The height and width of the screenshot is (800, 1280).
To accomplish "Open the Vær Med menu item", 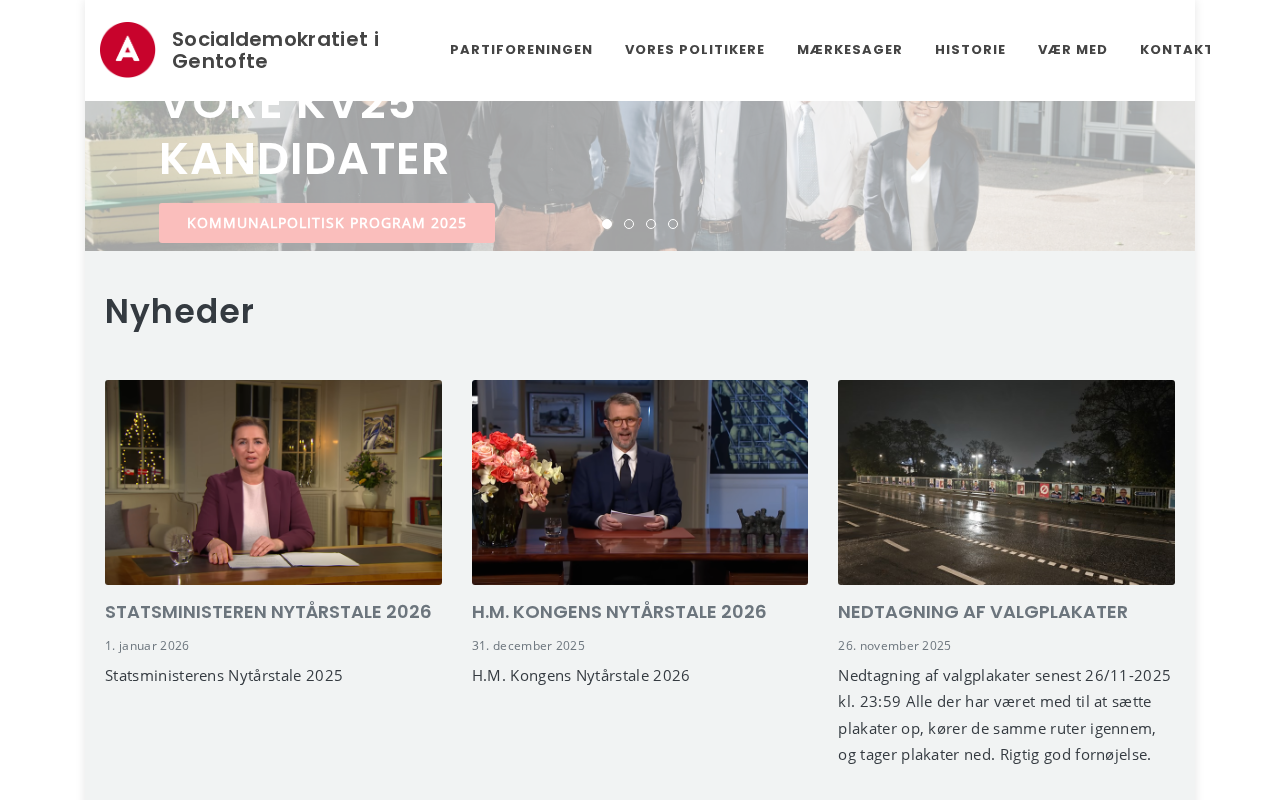I will [x=1073, y=50].
